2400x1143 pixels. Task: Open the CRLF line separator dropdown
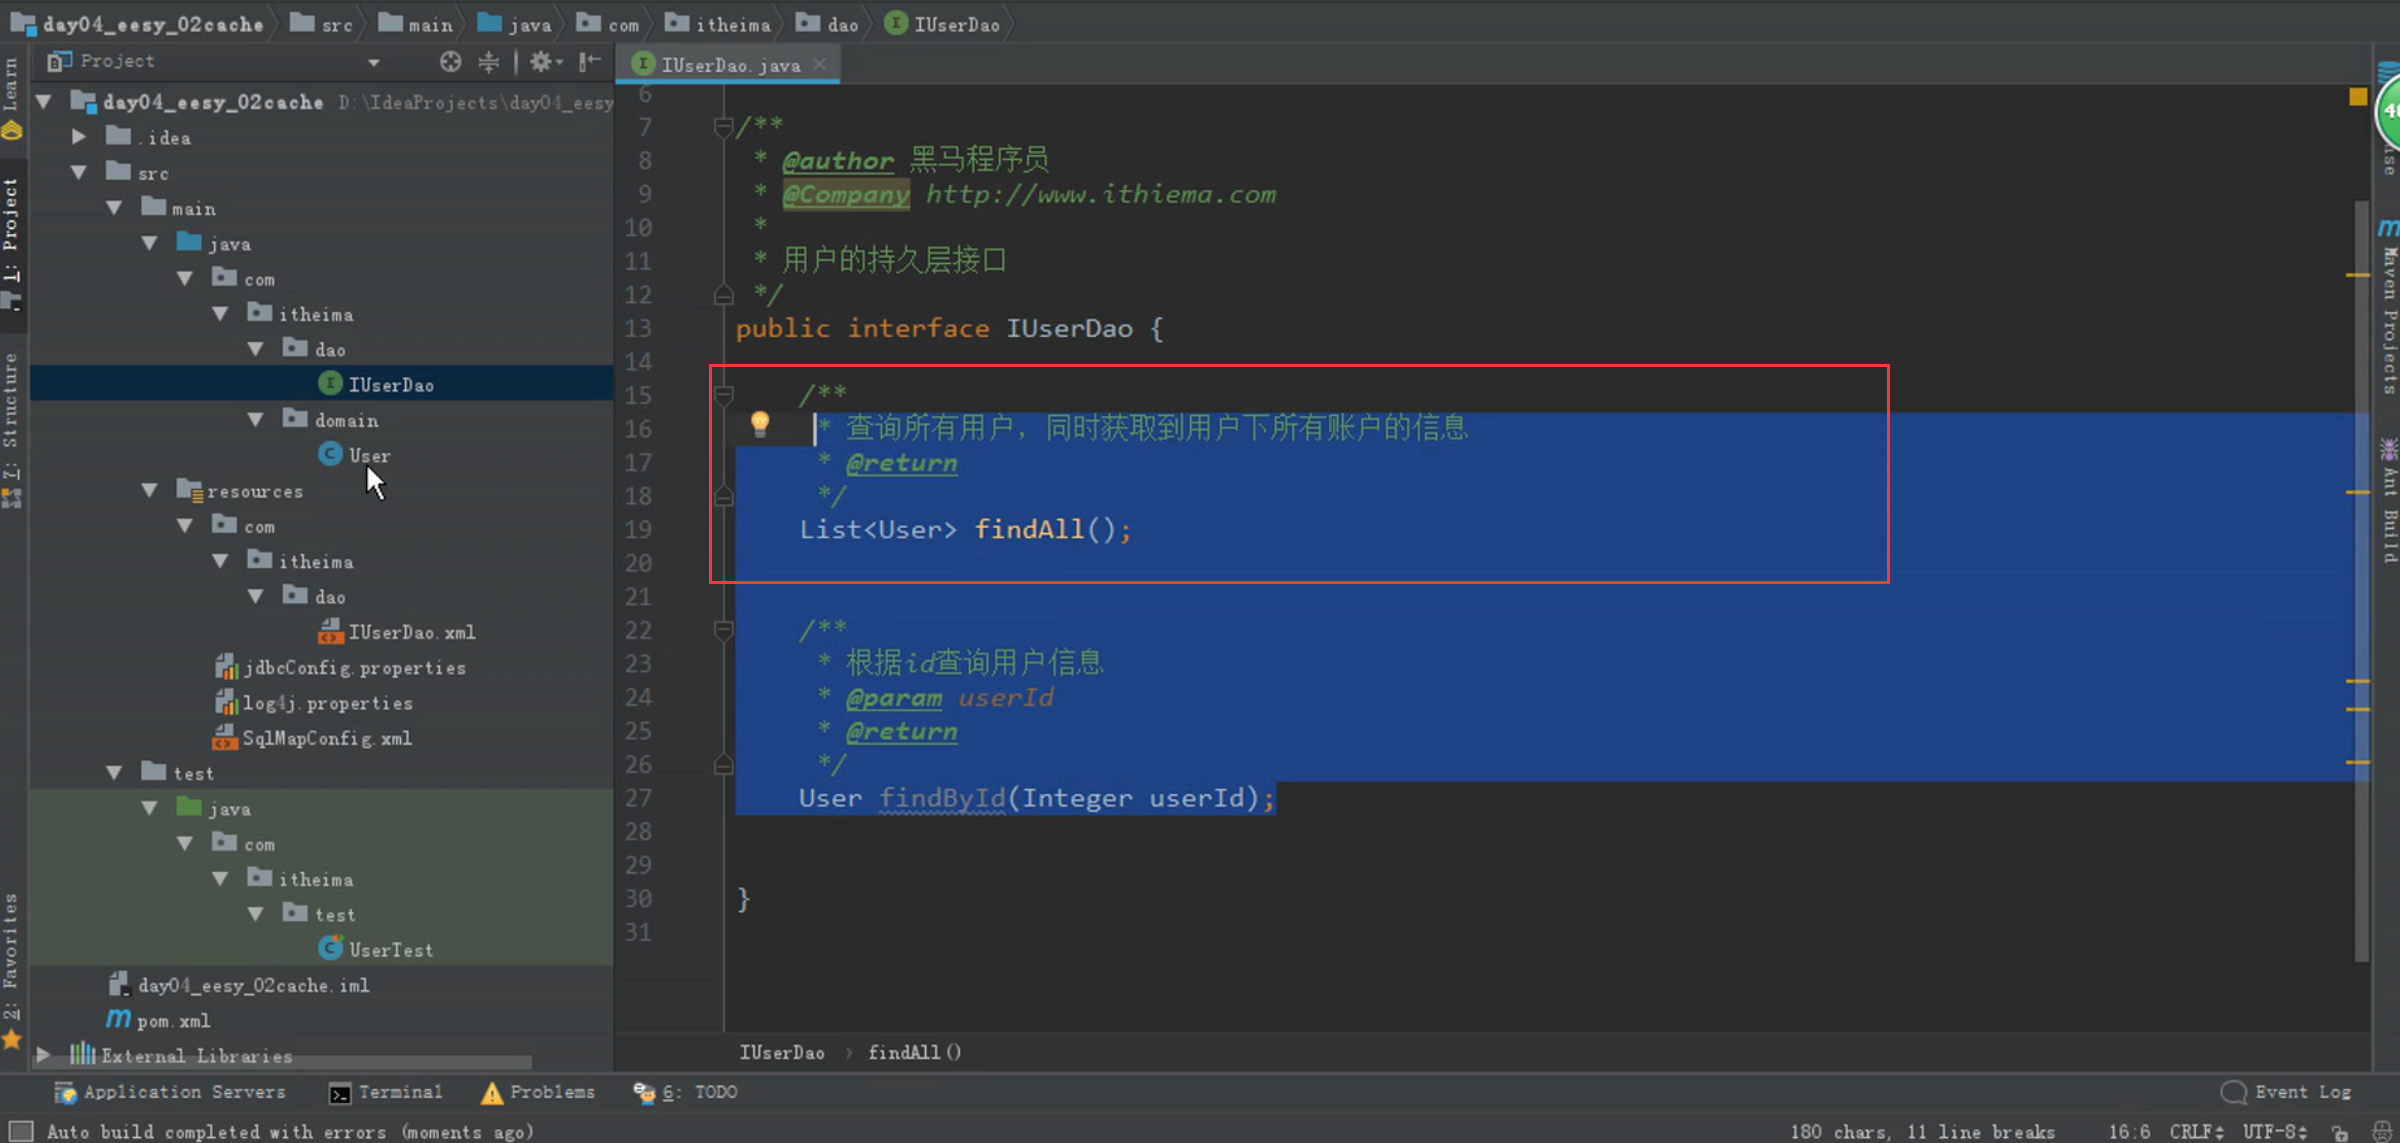pyautogui.click(x=2195, y=1132)
